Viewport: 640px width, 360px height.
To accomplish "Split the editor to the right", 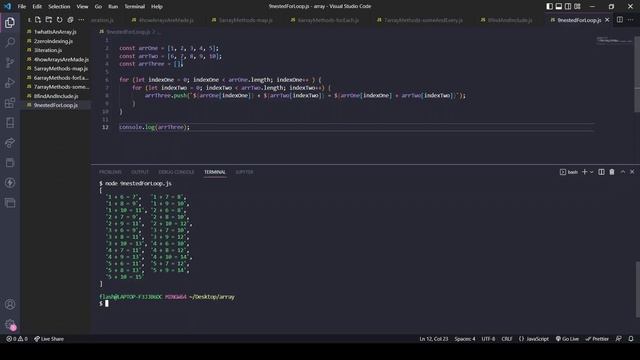I will 620,20.
